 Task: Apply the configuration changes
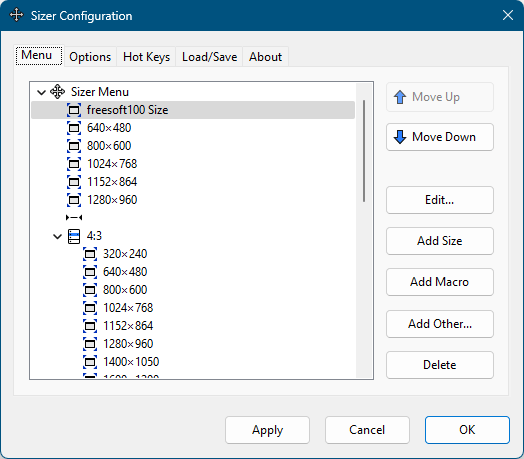267,430
